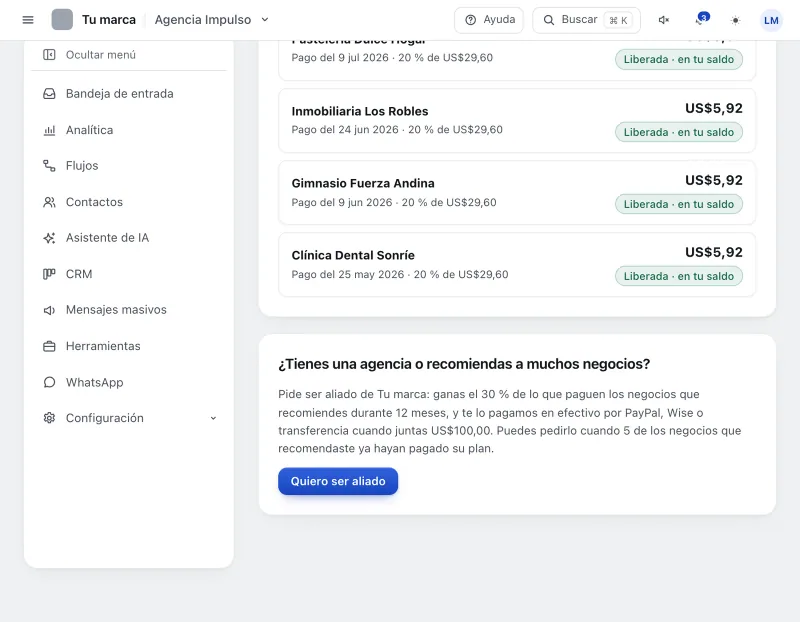Image resolution: width=800 pixels, height=622 pixels.
Task: Click the question-mark icon in Ayuda
Action: point(470,20)
